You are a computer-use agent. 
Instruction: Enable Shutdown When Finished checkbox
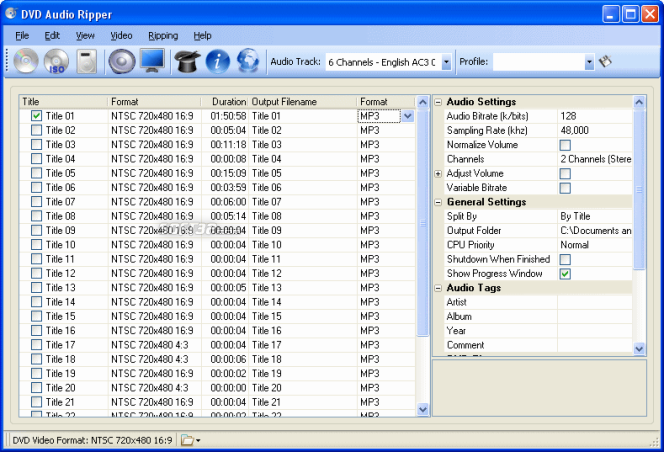(x=565, y=259)
